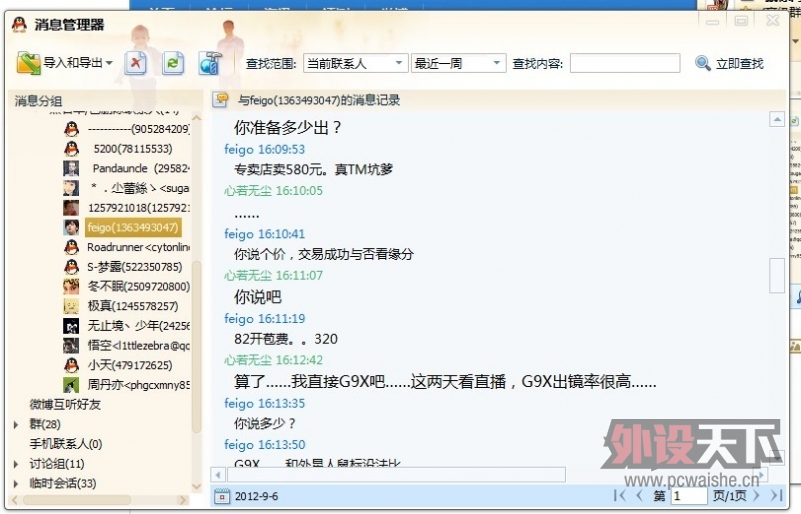Select contact 小蕾絲 in the list

[x=139, y=188]
